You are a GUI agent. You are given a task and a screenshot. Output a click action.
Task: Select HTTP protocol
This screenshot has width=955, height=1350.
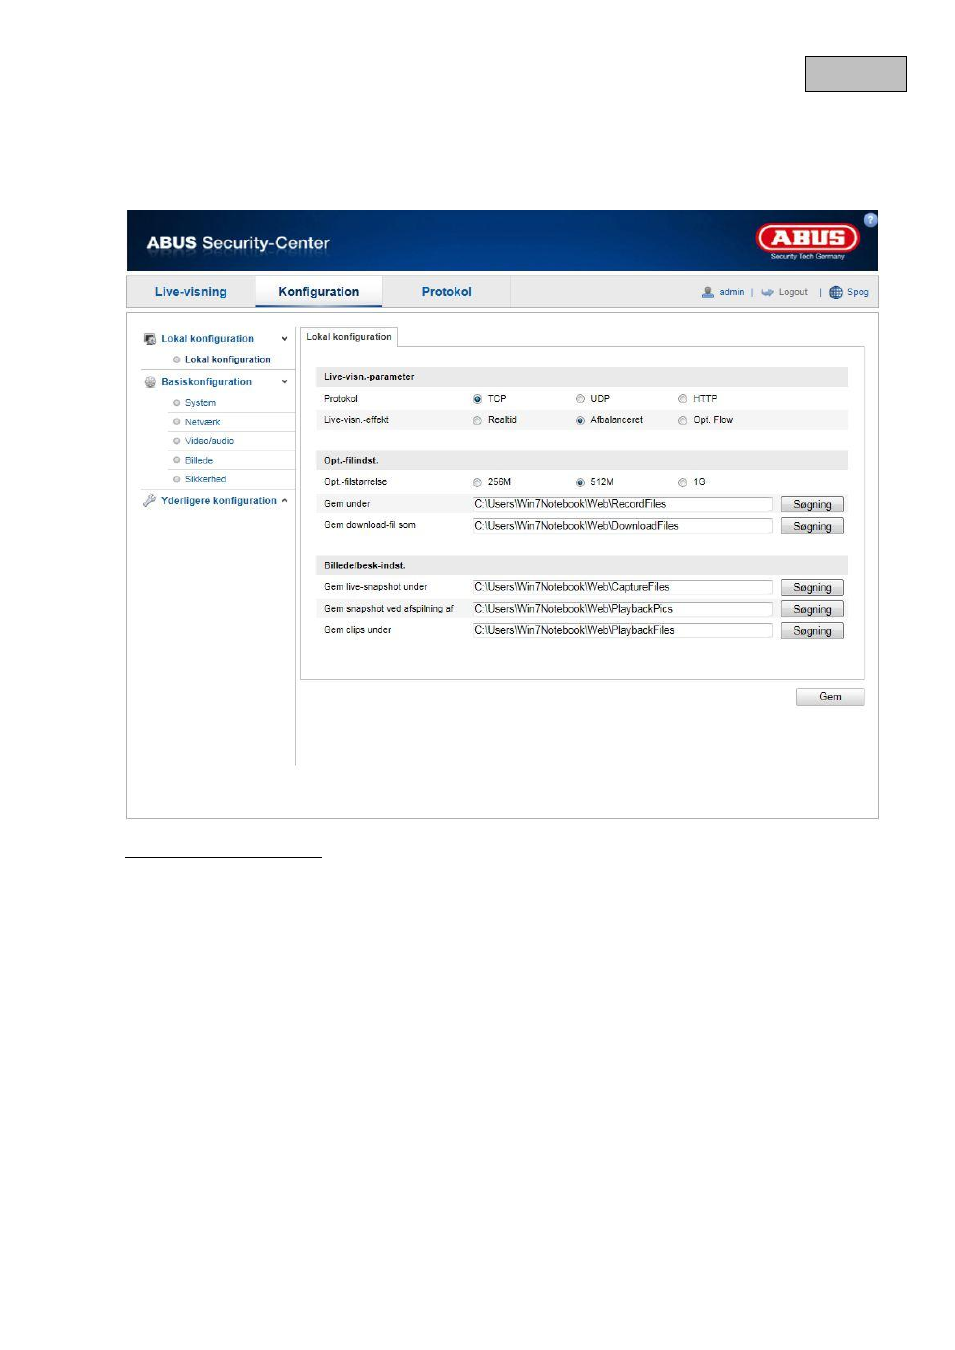[x=683, y=399]
